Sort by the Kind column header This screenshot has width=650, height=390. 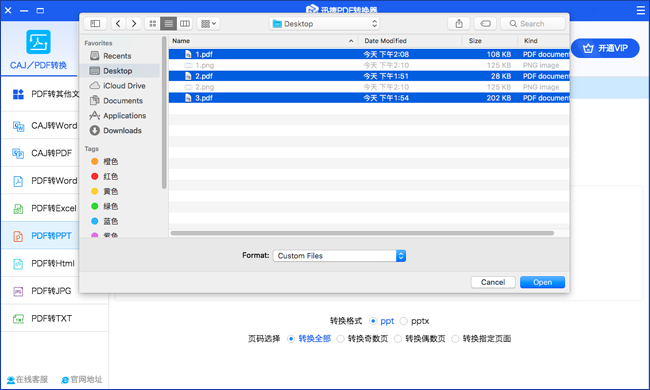(543, 41)
